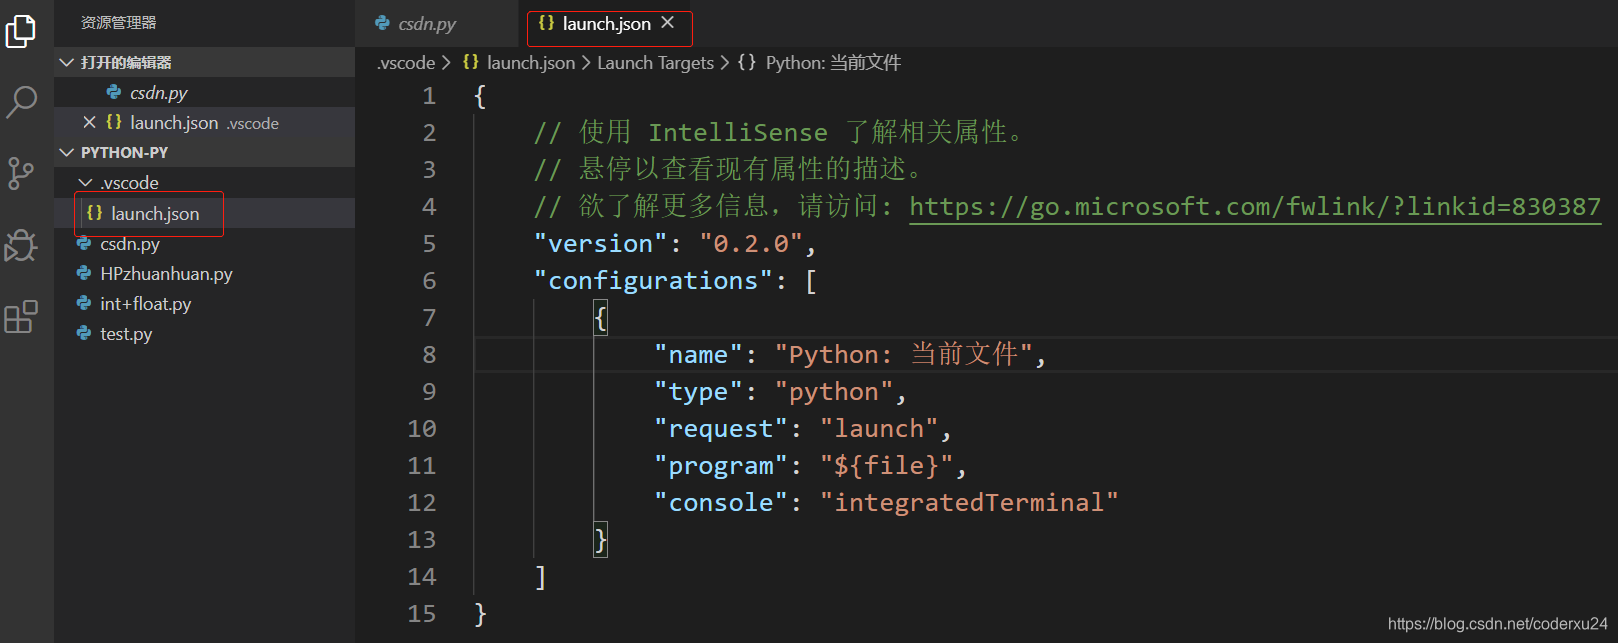Open the Extensions view

tap(21, 317)
